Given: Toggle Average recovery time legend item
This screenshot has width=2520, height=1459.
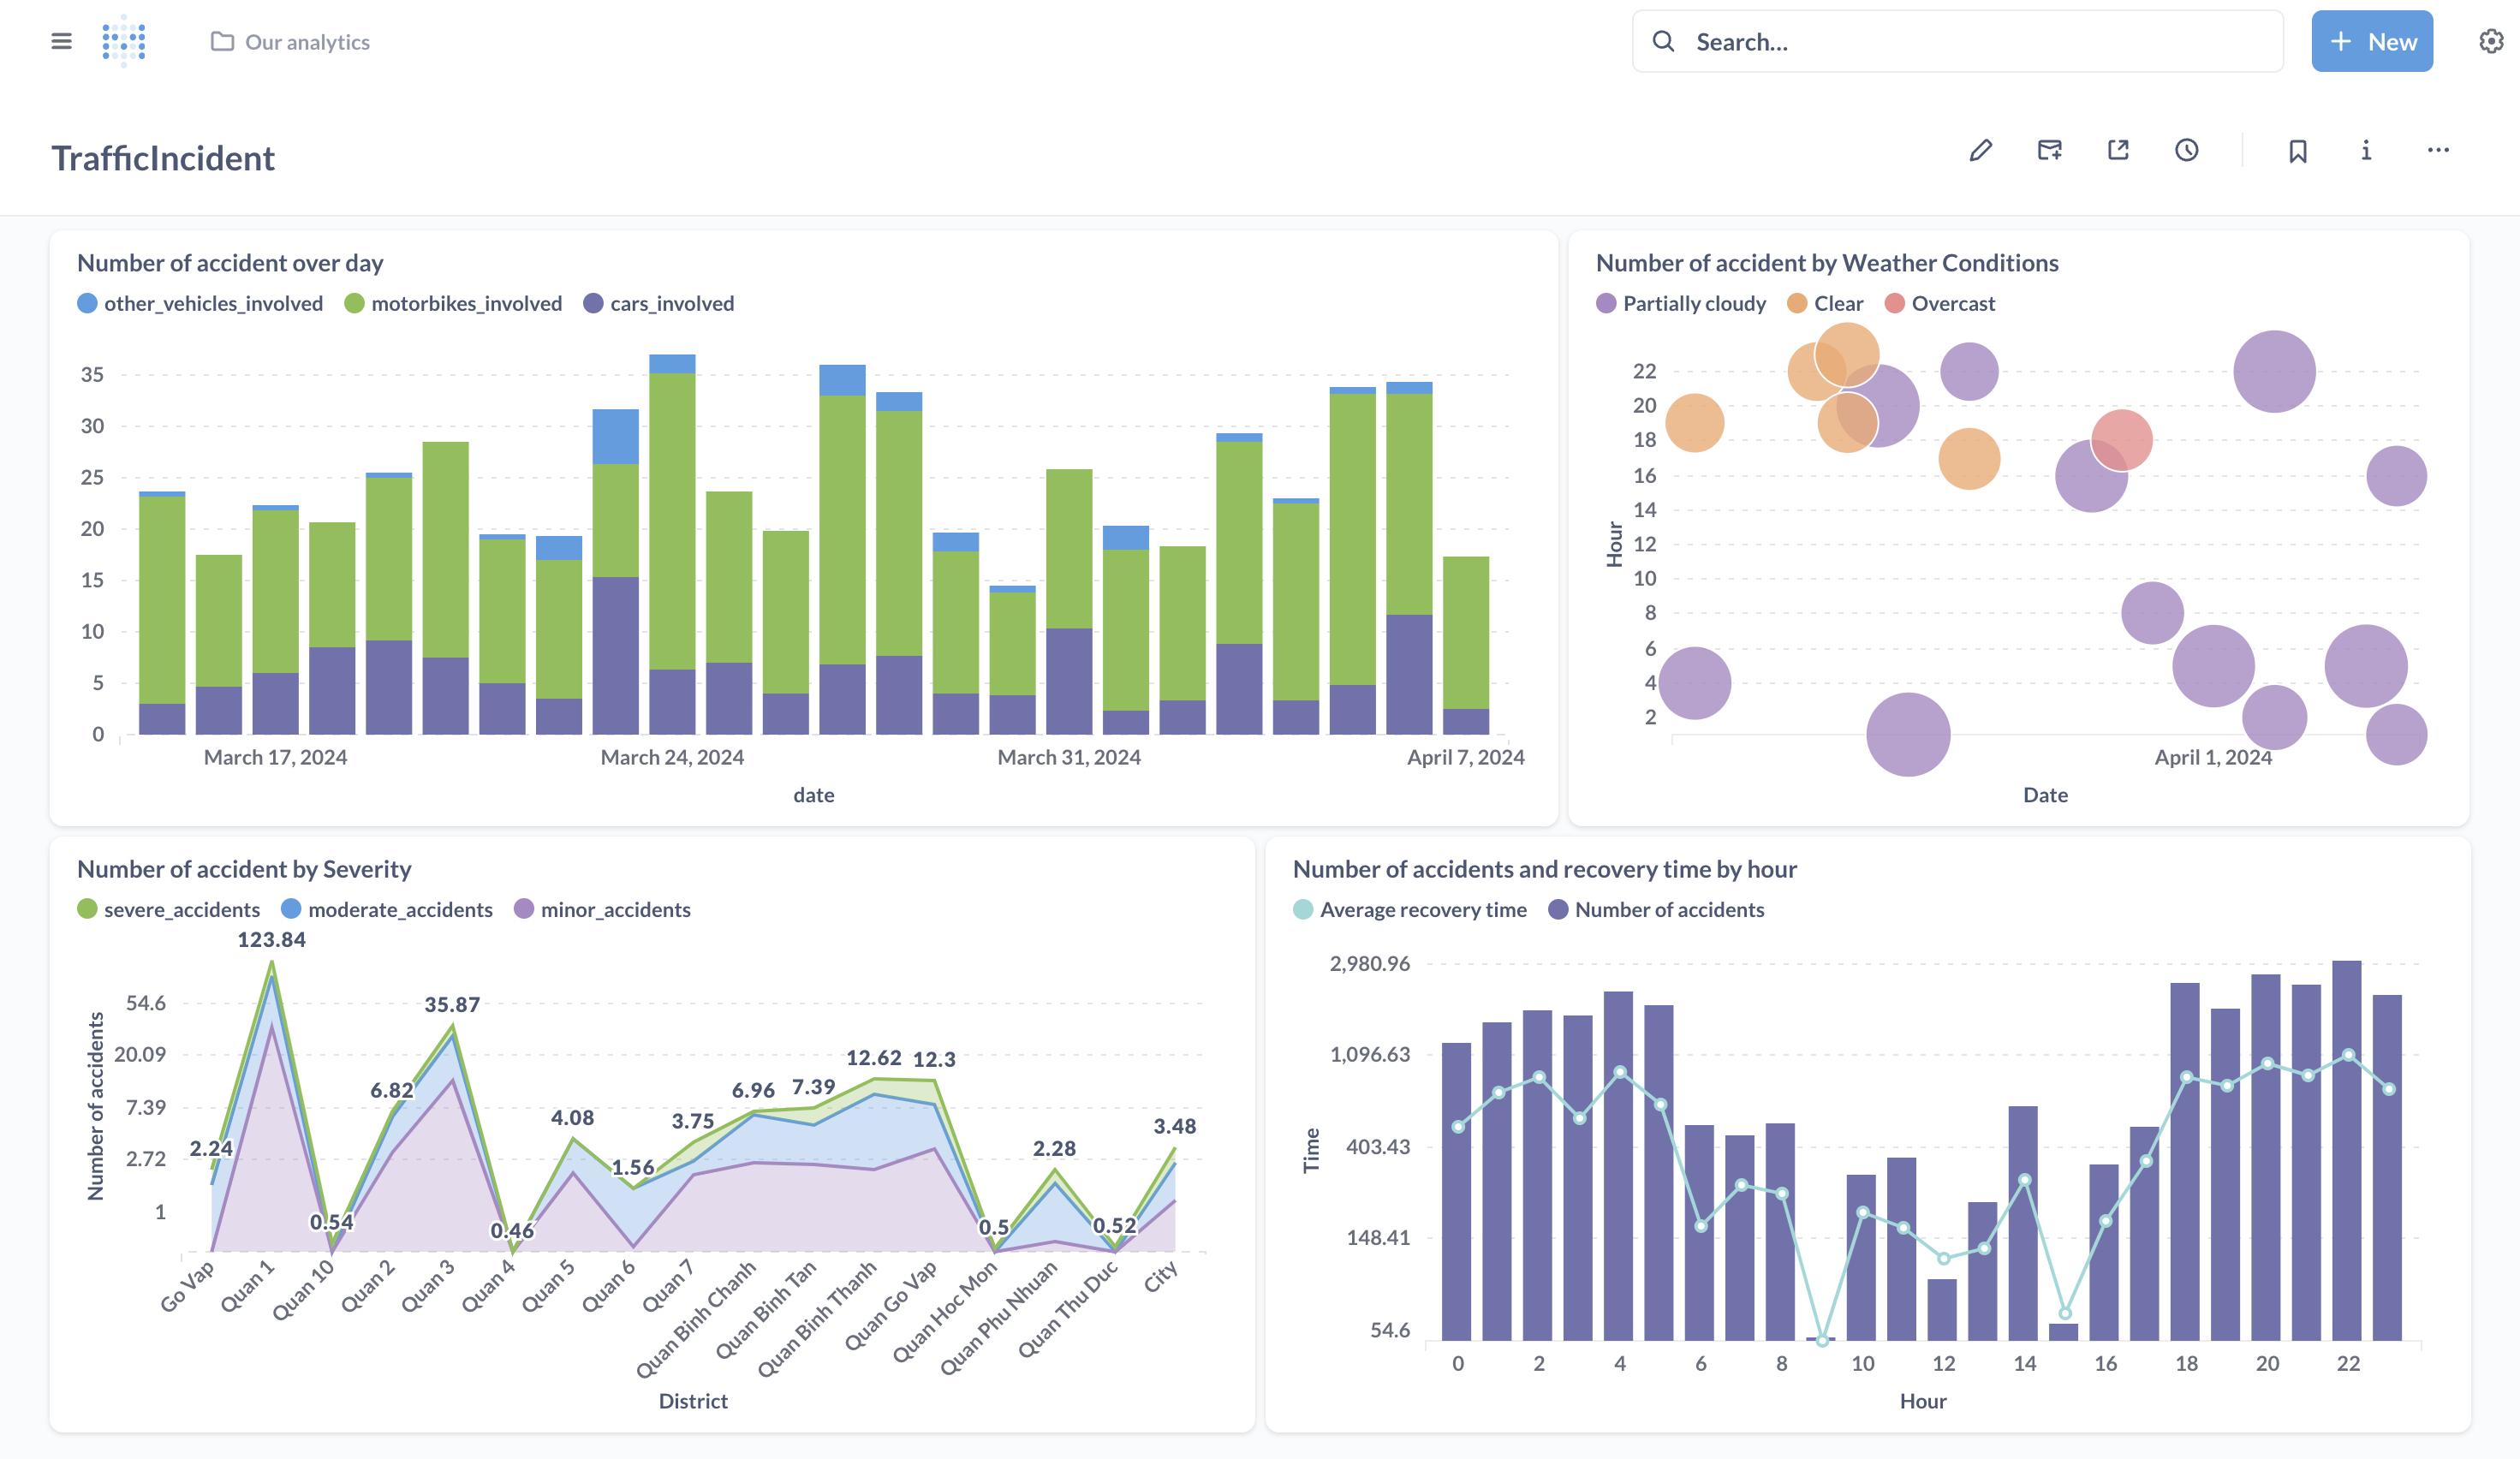Looking at the screenshot, I should pyautogui.click(x=1410, y=909).
